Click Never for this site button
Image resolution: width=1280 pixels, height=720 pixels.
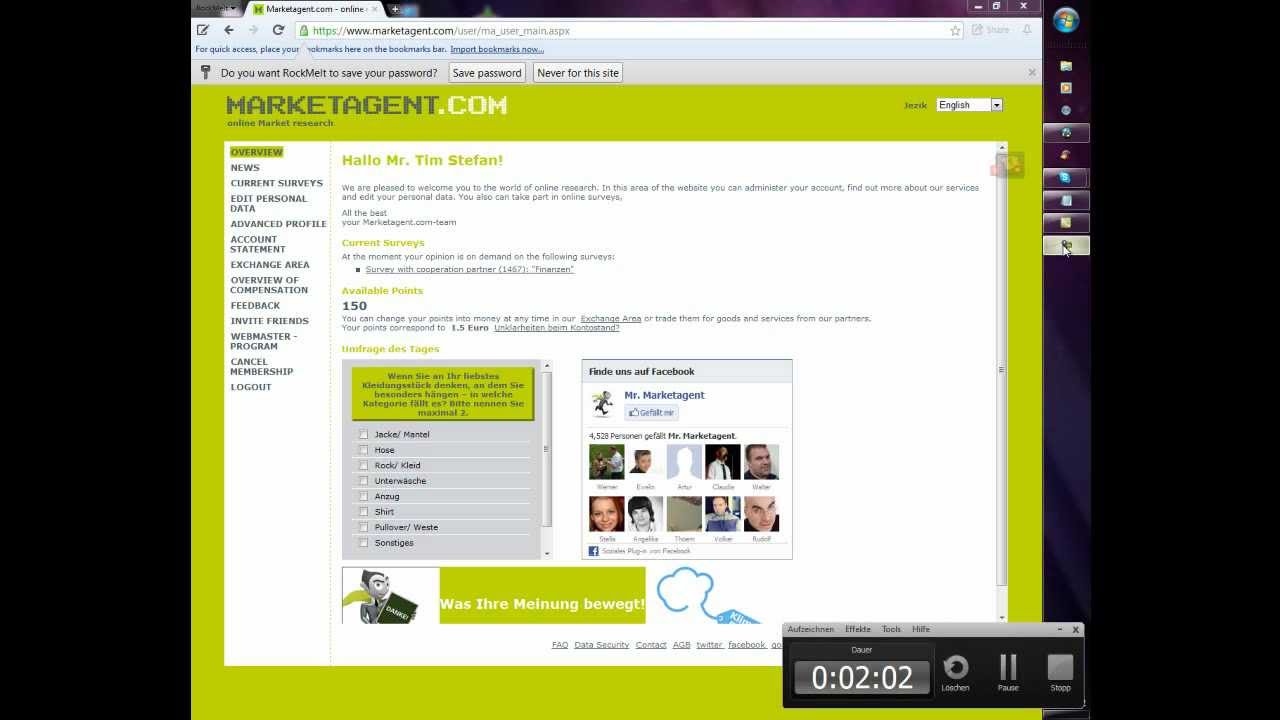[x=578, y=73]
